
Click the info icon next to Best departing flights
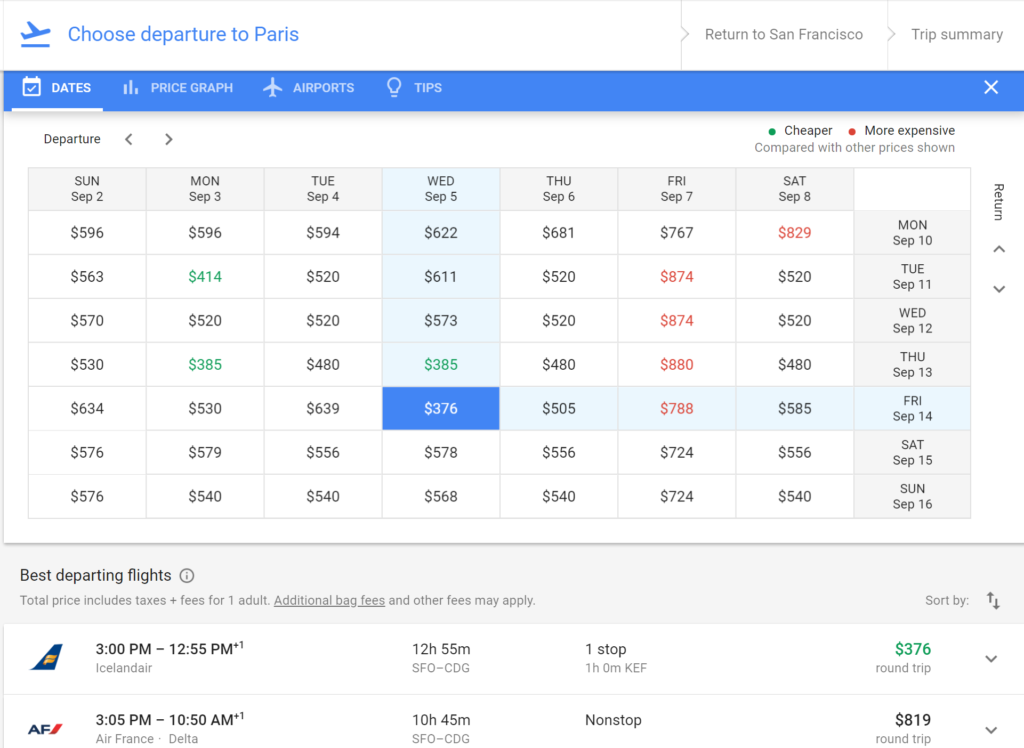pos(189,576)
